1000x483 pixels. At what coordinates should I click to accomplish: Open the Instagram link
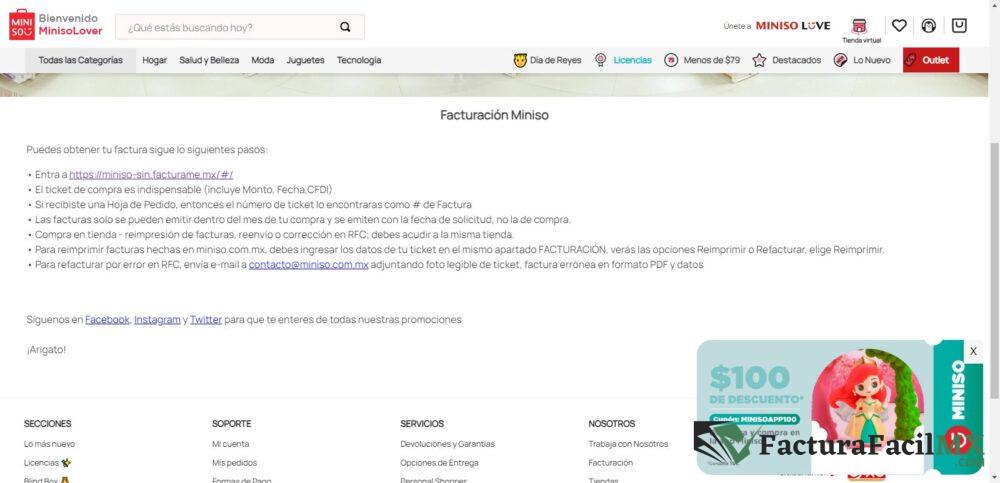coord(157,320)
